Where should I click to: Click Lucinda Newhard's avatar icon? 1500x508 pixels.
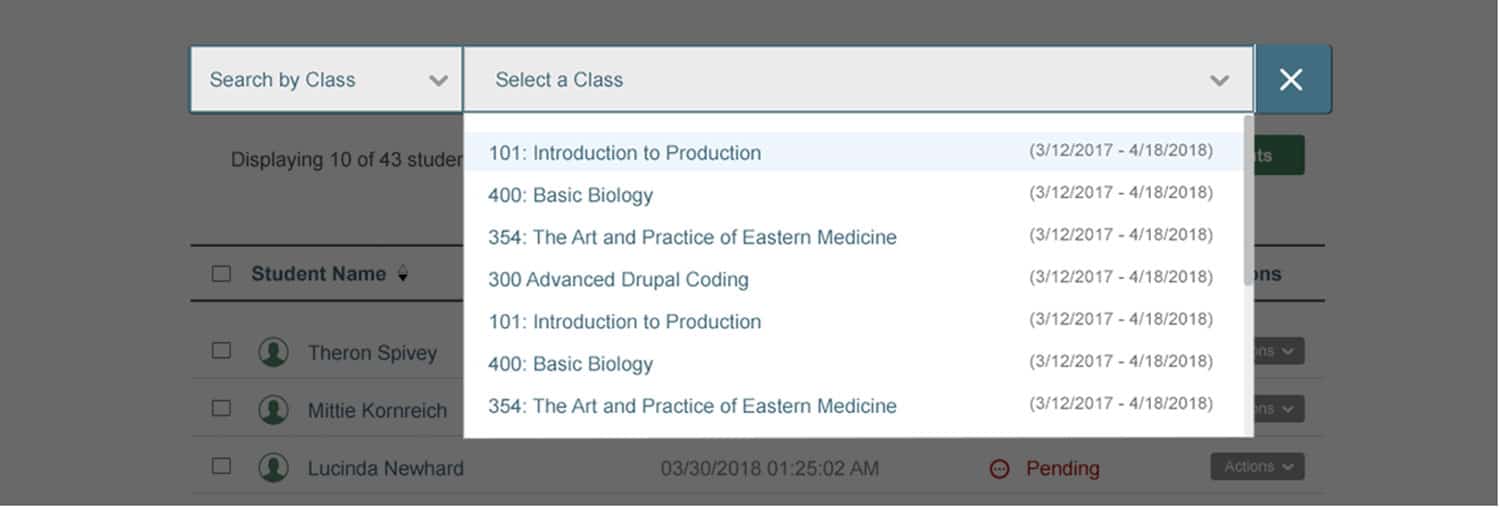273,467
